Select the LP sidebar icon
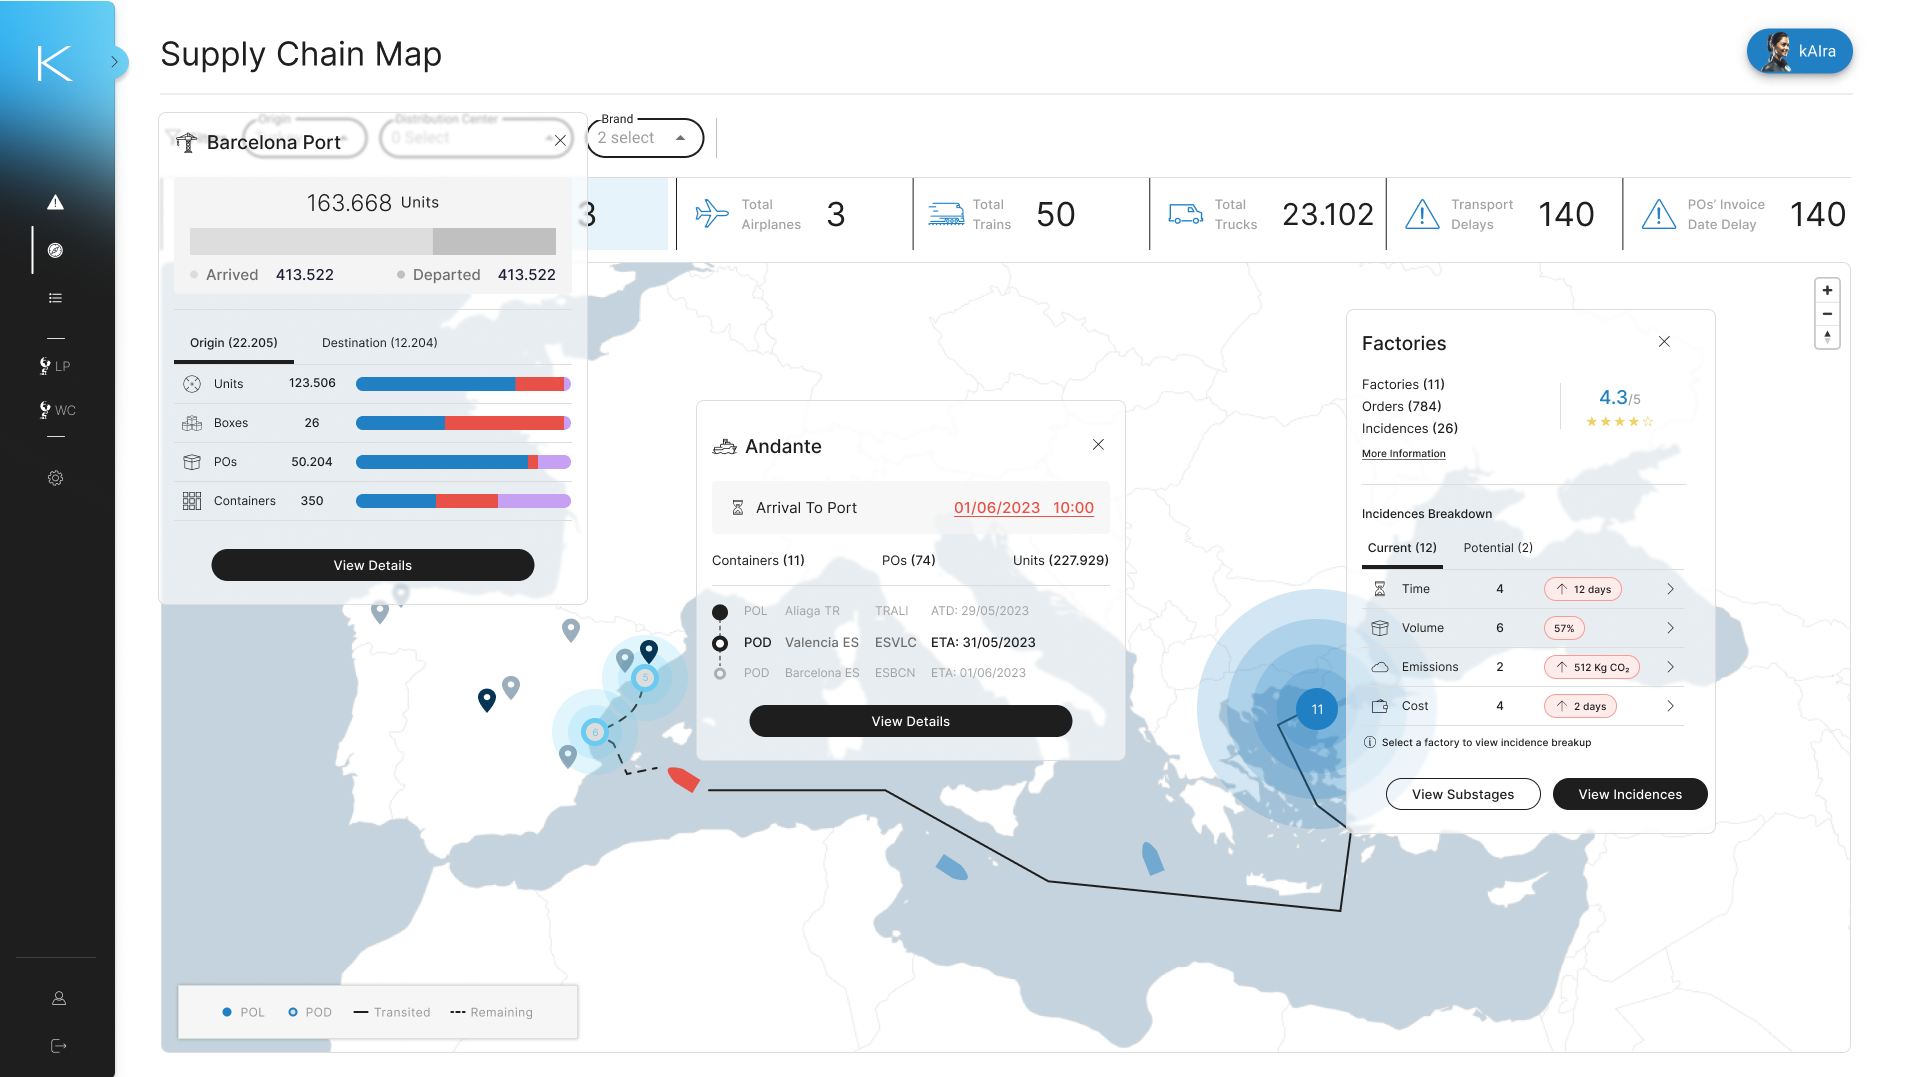The width and height of the screenshot is (1917, 1077). 55,366
